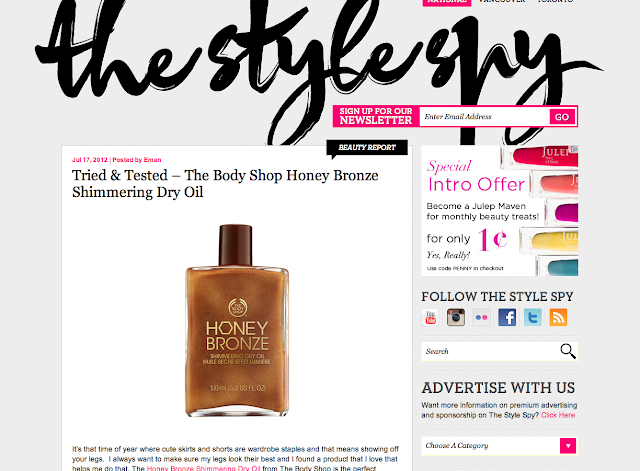The width and height of the screenshot is (640, 471).
Task: Select the National edition tab
Action: point(447,2)
